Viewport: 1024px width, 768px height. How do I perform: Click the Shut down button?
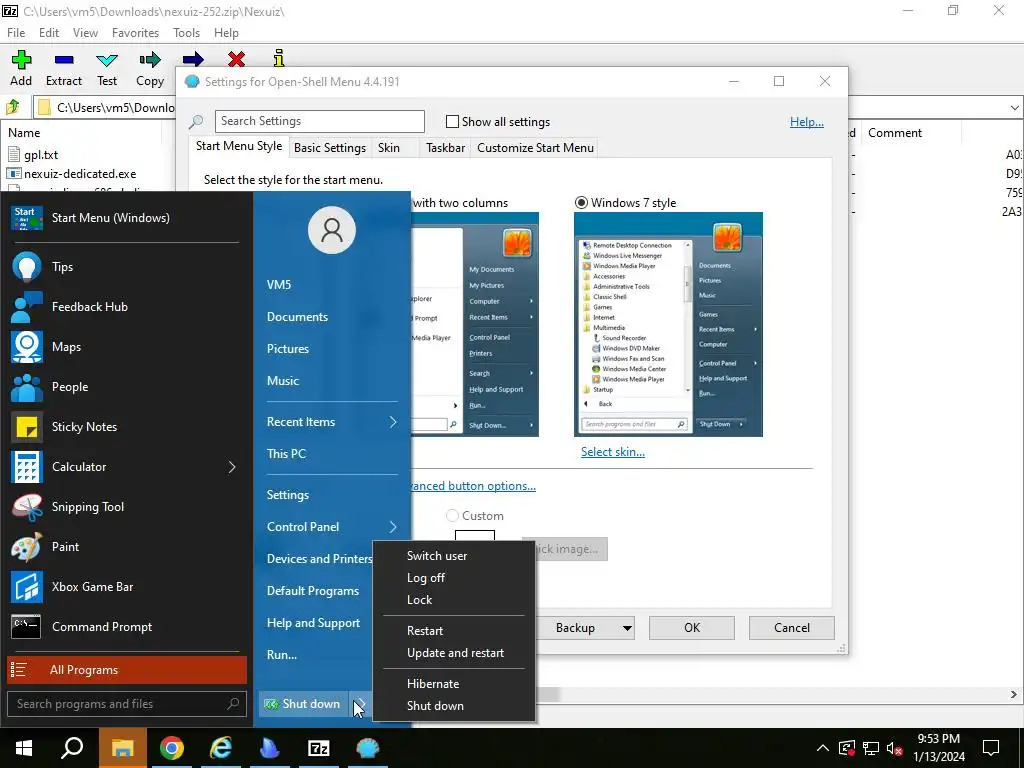(303, 704)
